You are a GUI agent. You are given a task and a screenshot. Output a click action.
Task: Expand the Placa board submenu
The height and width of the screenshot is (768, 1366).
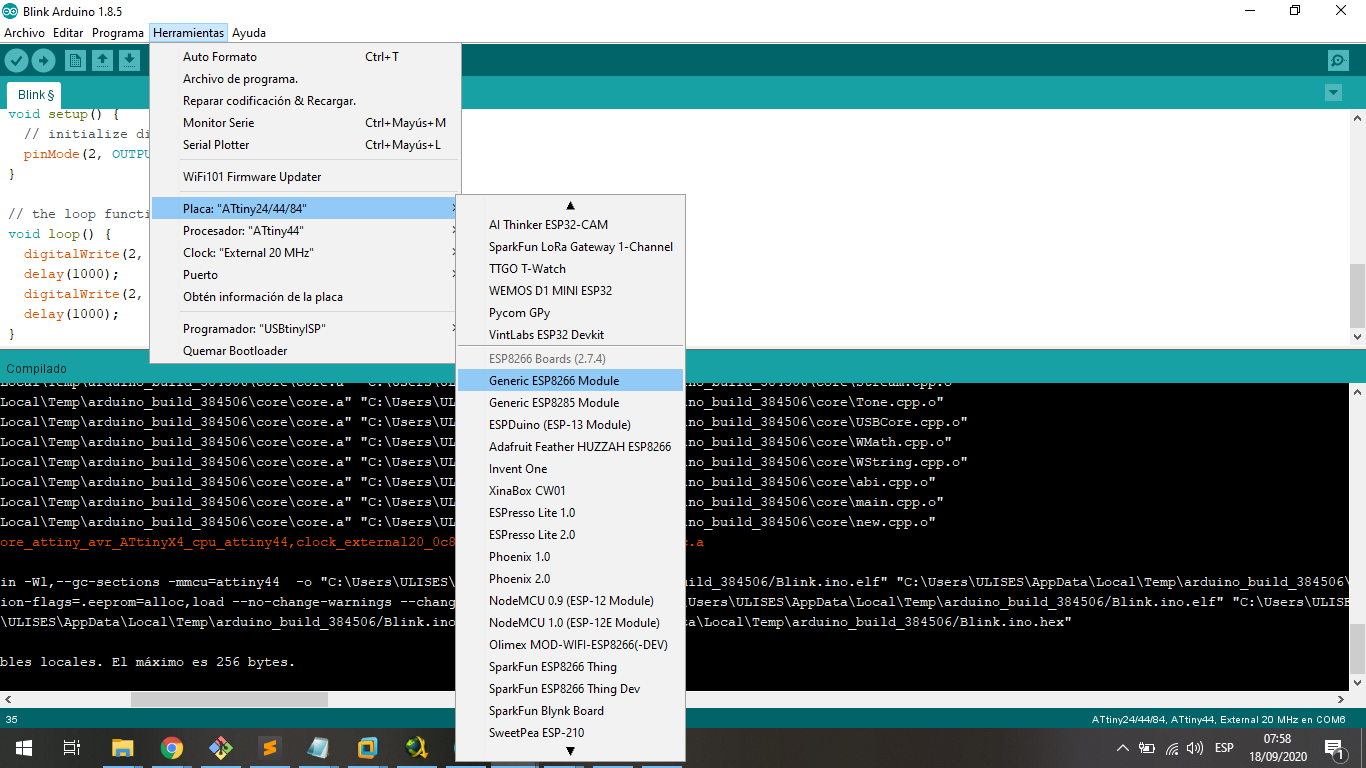click(305, 209)
